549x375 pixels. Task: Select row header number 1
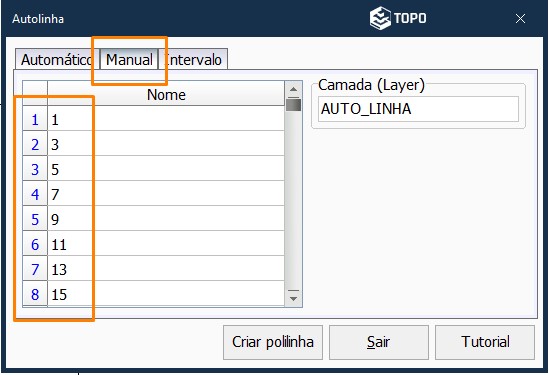tap(35, 118)
